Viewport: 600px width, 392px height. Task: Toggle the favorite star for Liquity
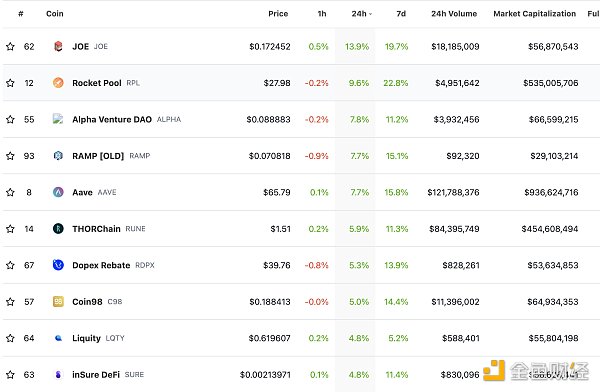[10, 338]
